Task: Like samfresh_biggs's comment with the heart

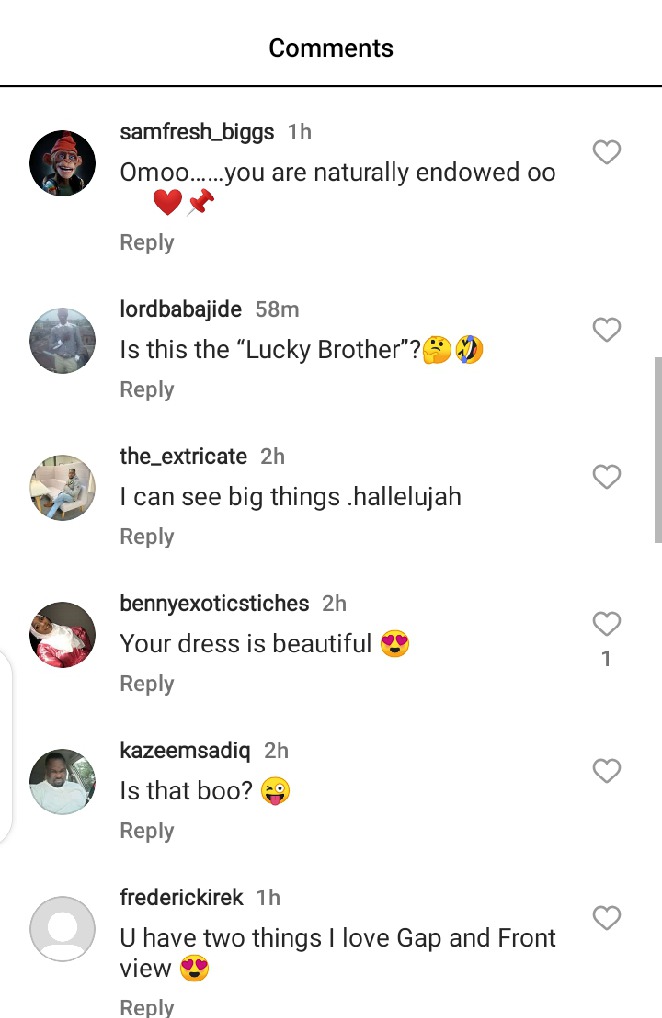Action: click(607, 152)
